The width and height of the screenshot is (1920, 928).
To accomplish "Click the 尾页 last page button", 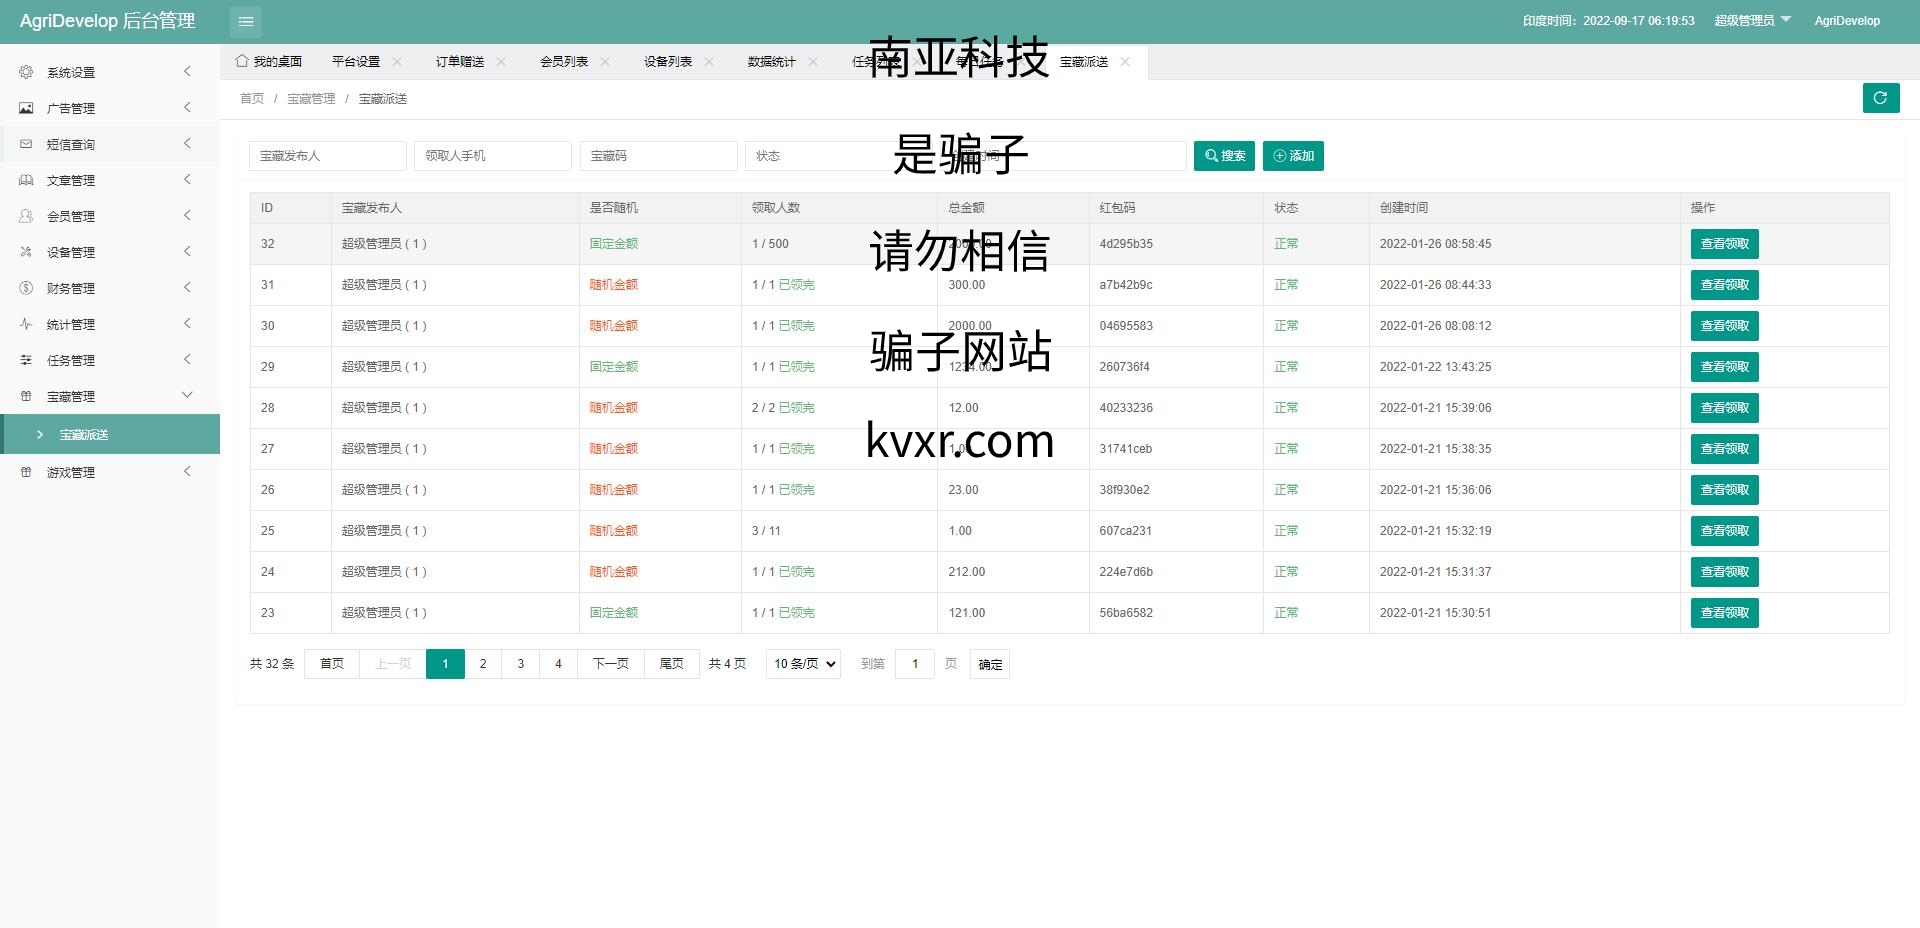I will [x=672, y=664].
